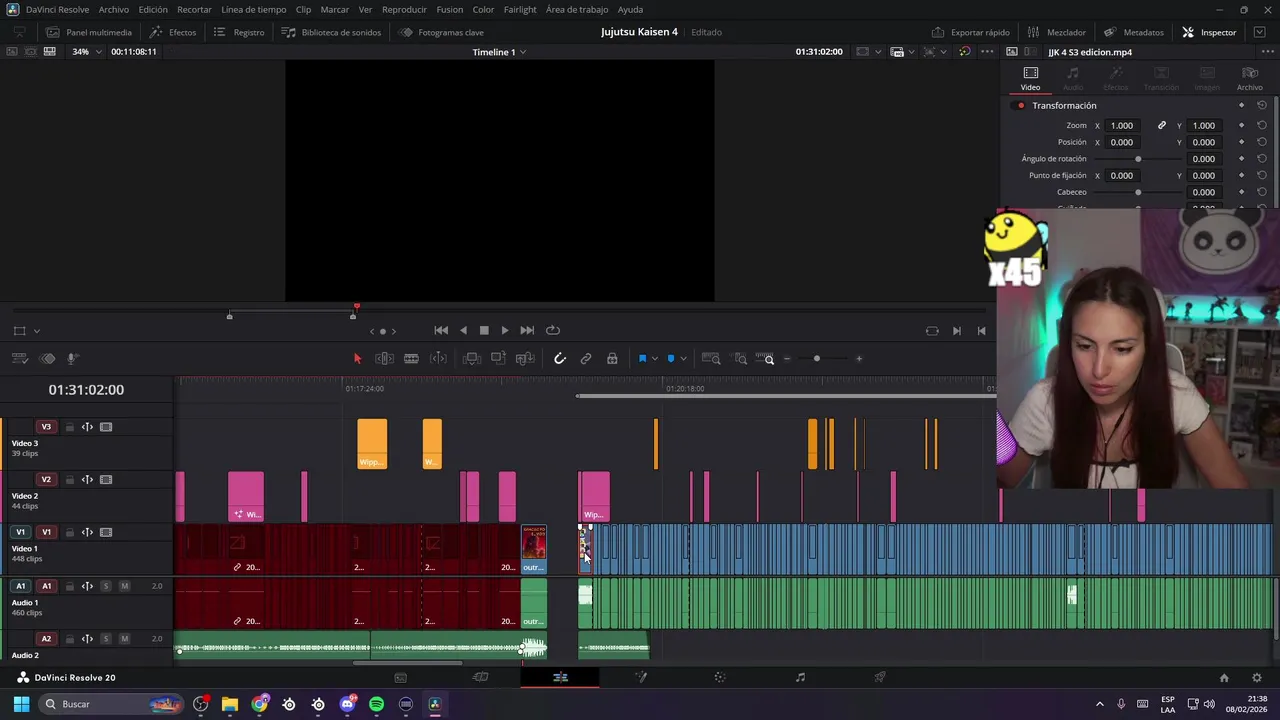The image size is (1280, 720).
Task: Click the insert clip edit icon
Action: 472,359
